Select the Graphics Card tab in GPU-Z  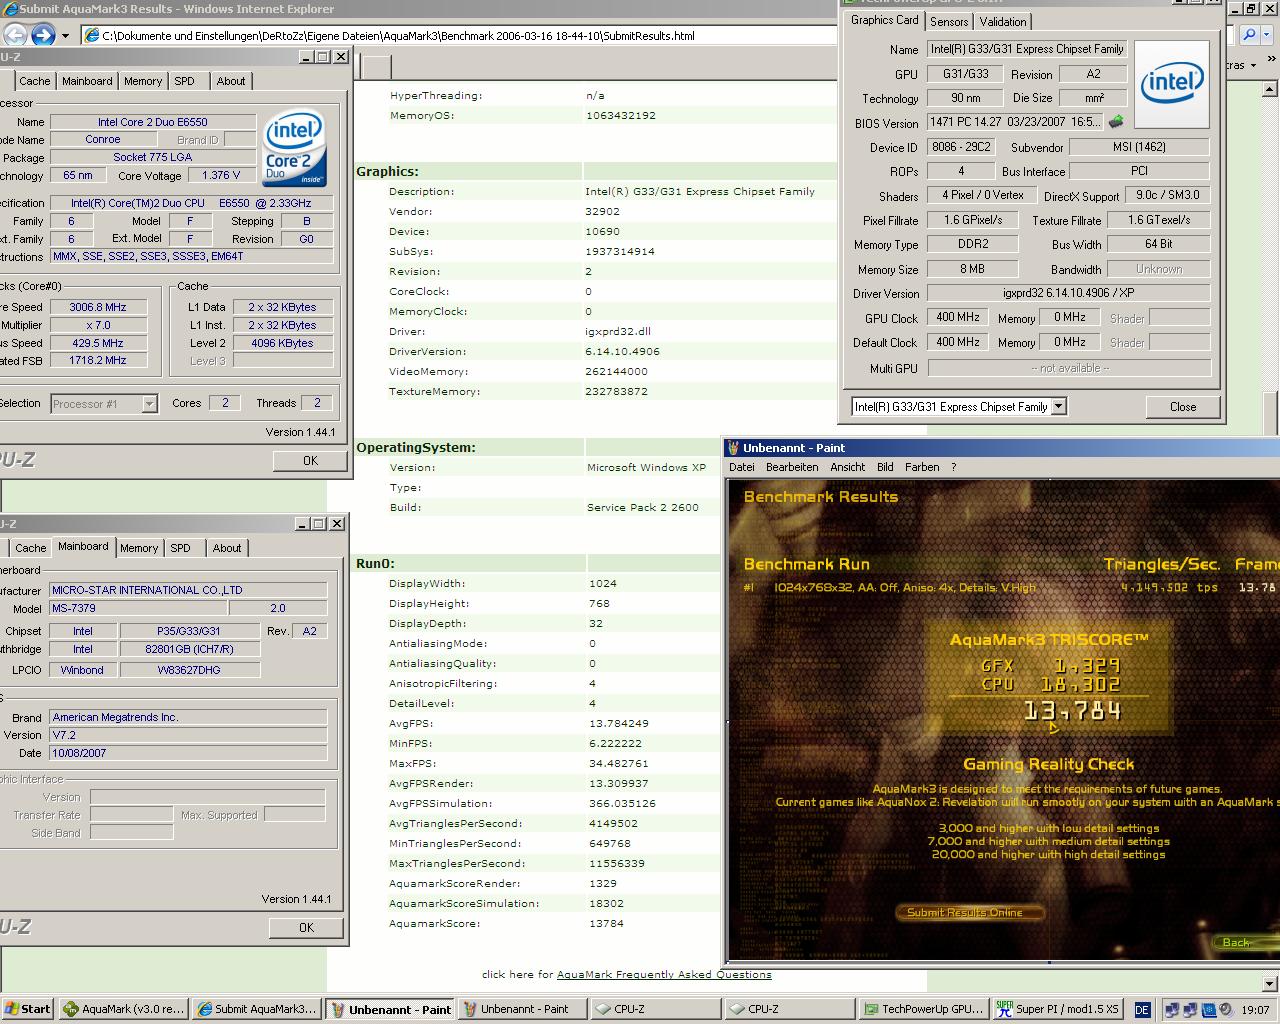[x=884, y=20]
